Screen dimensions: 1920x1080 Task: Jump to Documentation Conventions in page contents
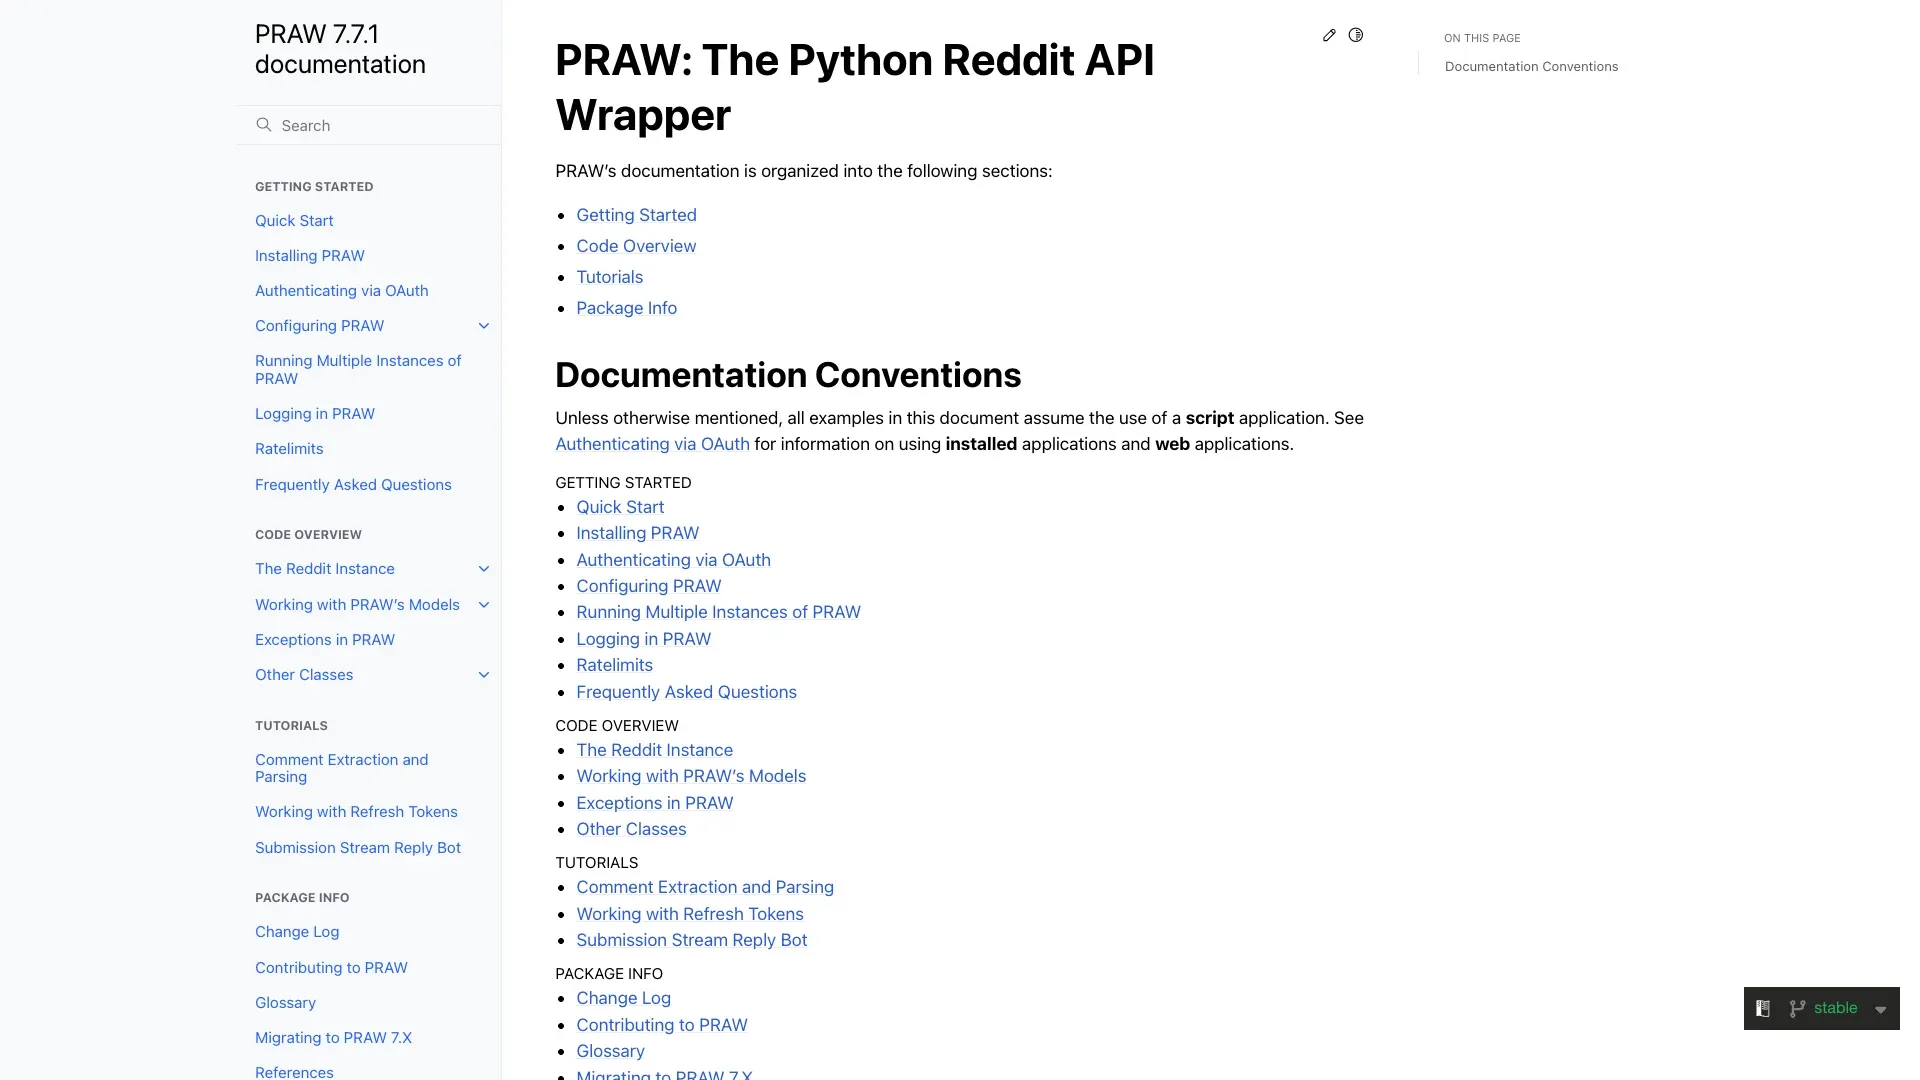[1531, 67]
